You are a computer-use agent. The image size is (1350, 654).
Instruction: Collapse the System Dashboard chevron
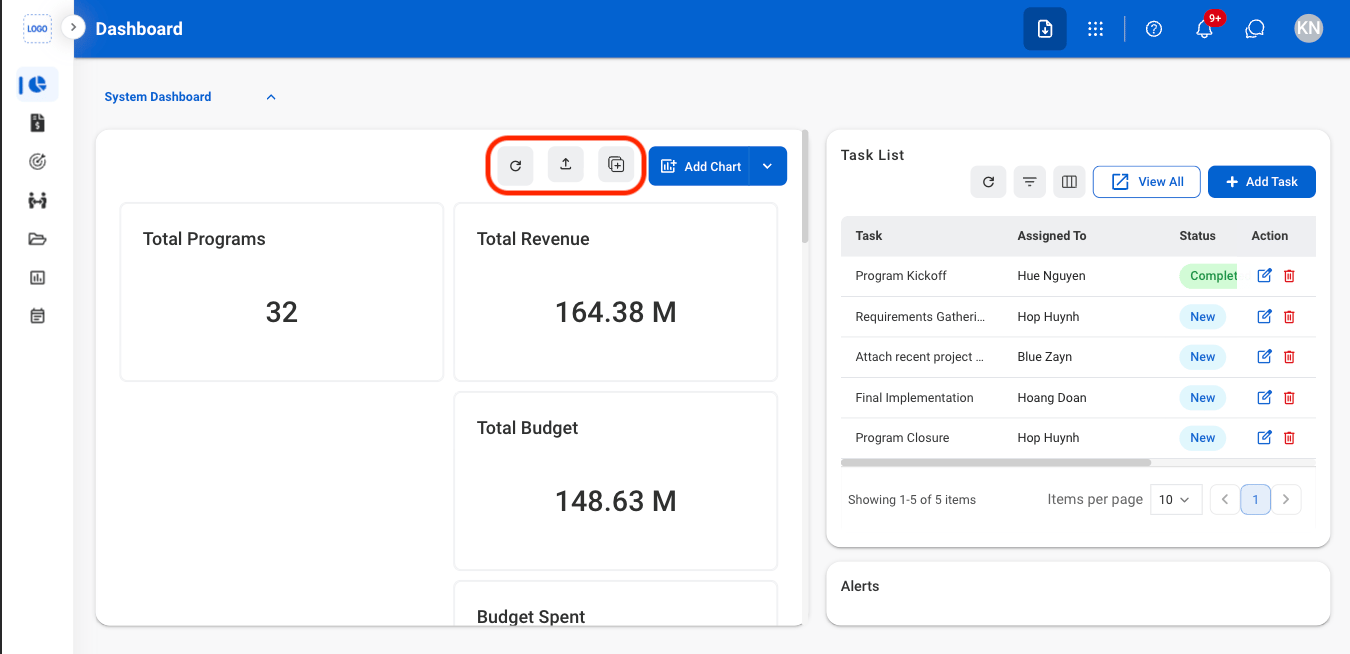(271, 97)
